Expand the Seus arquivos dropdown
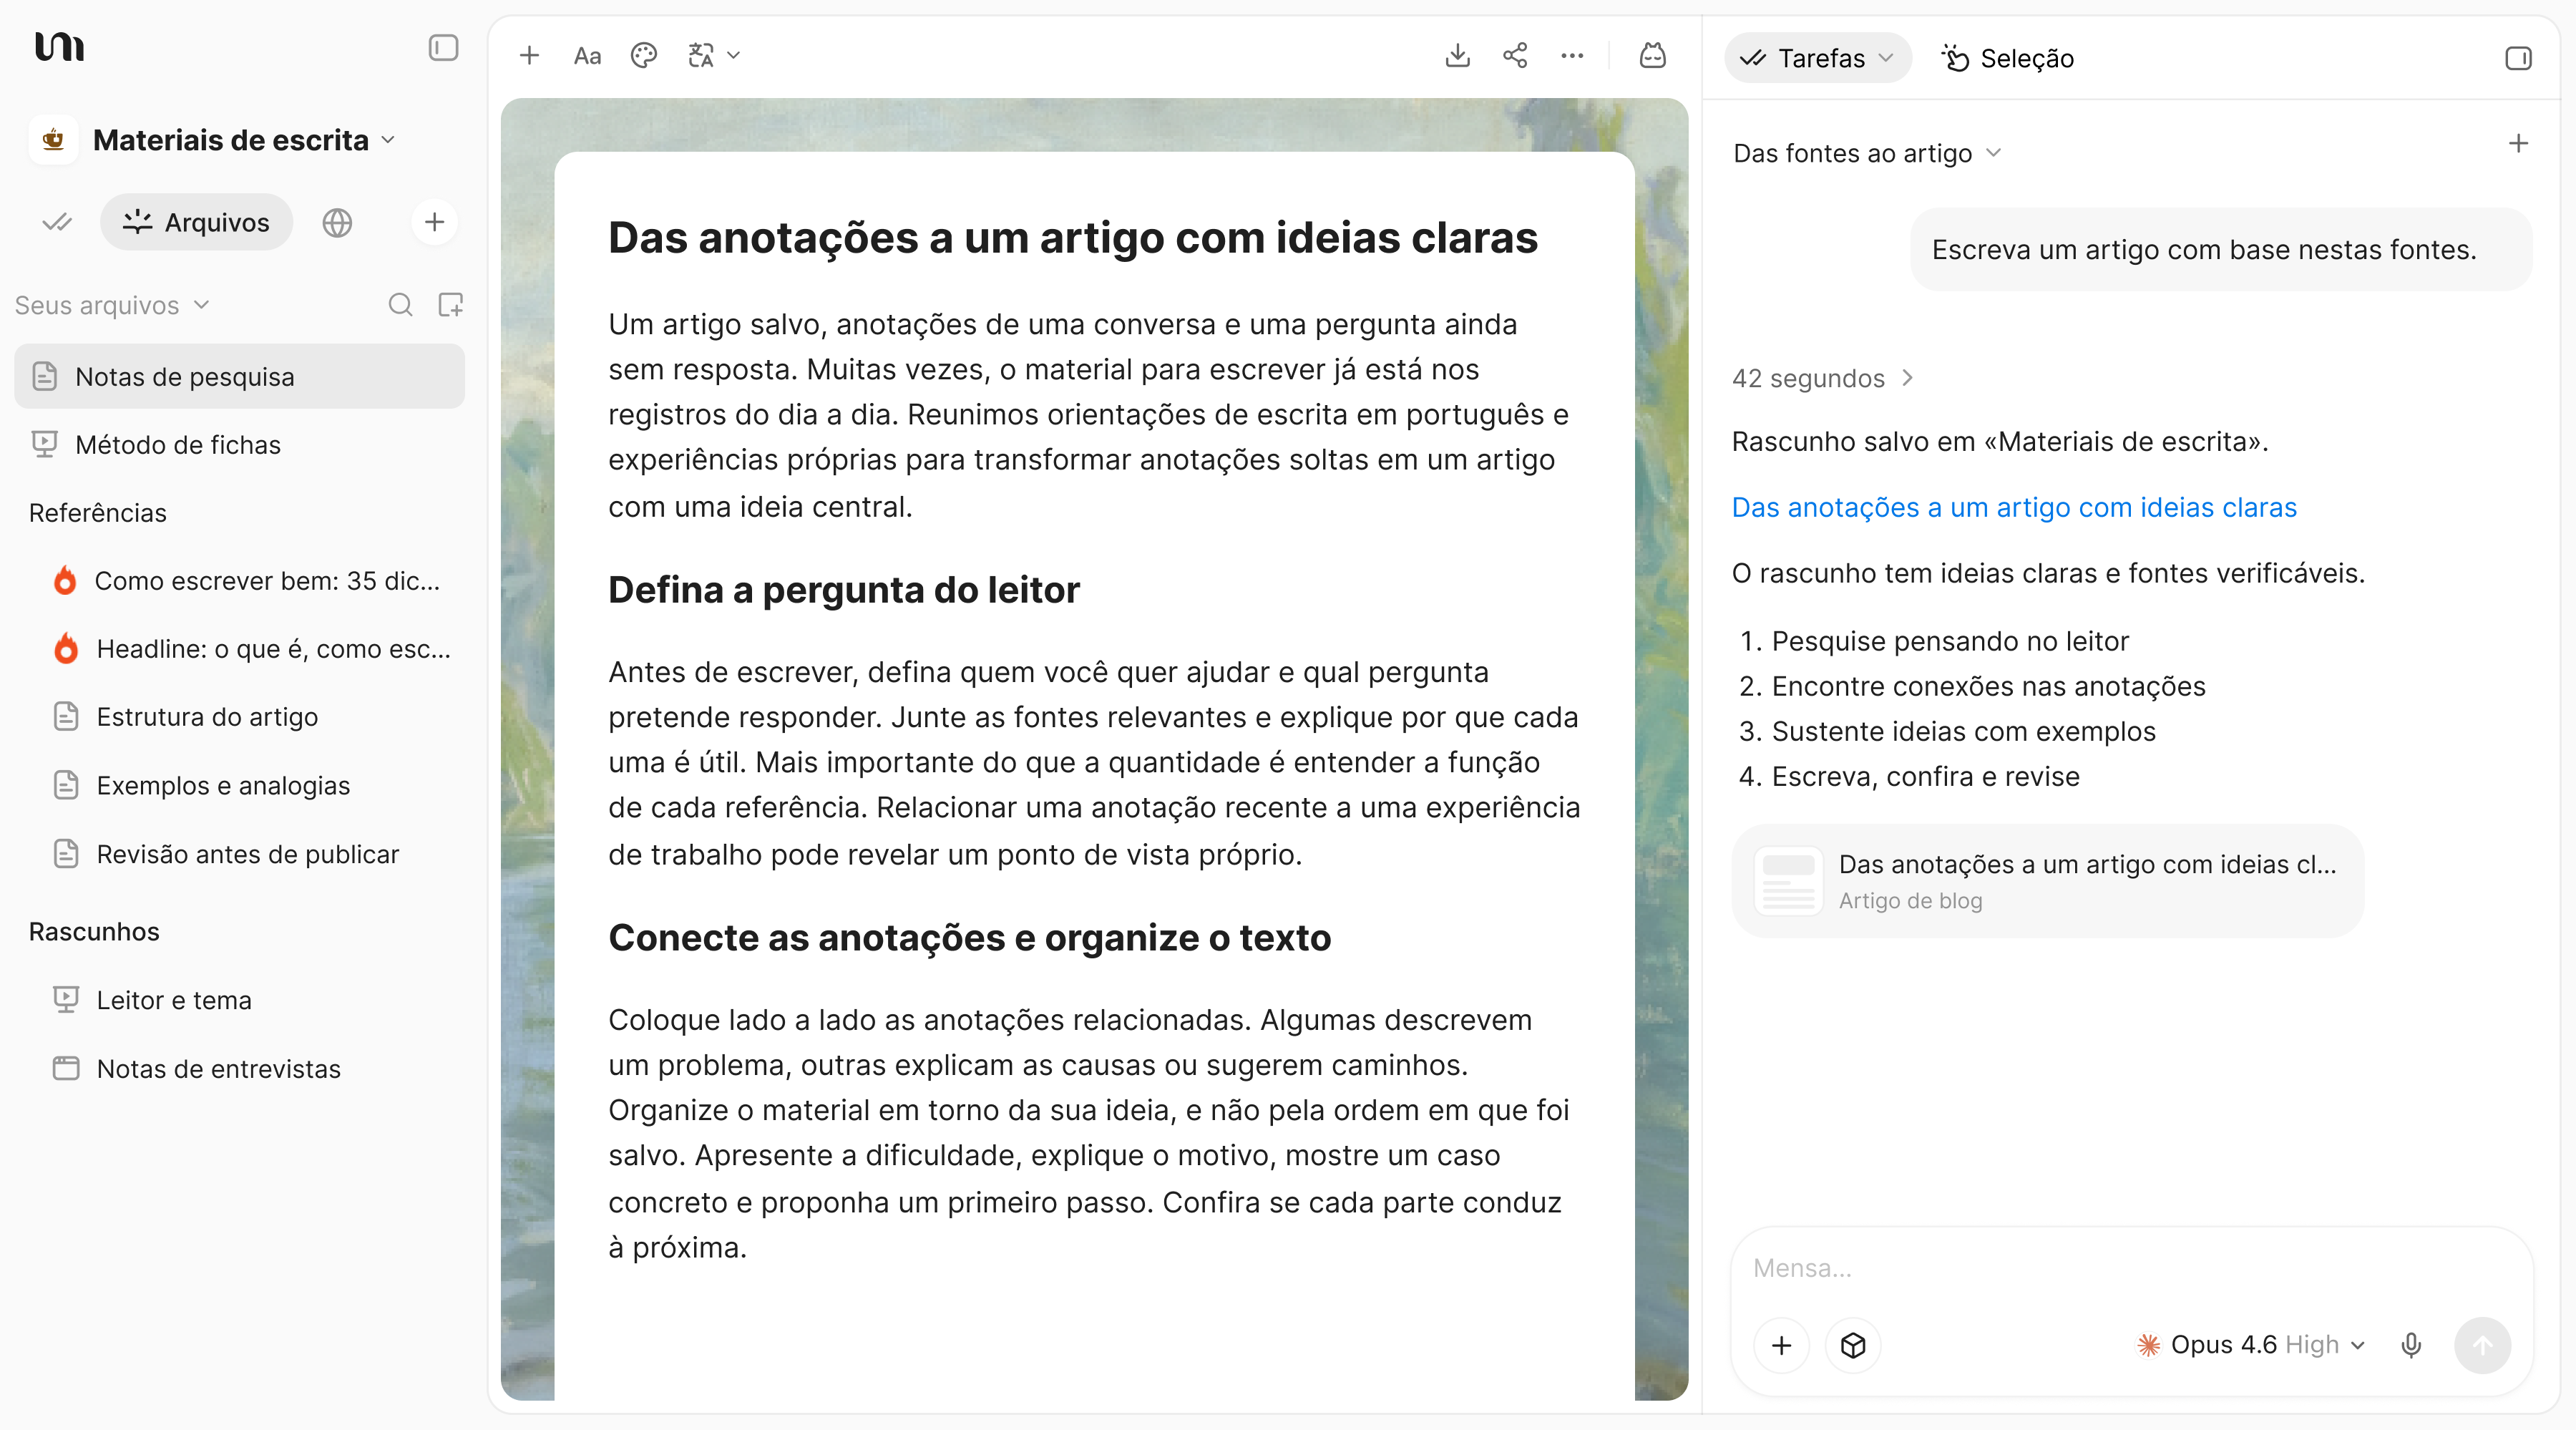This screenshot has width=2576, height=1430. [112, 305]
